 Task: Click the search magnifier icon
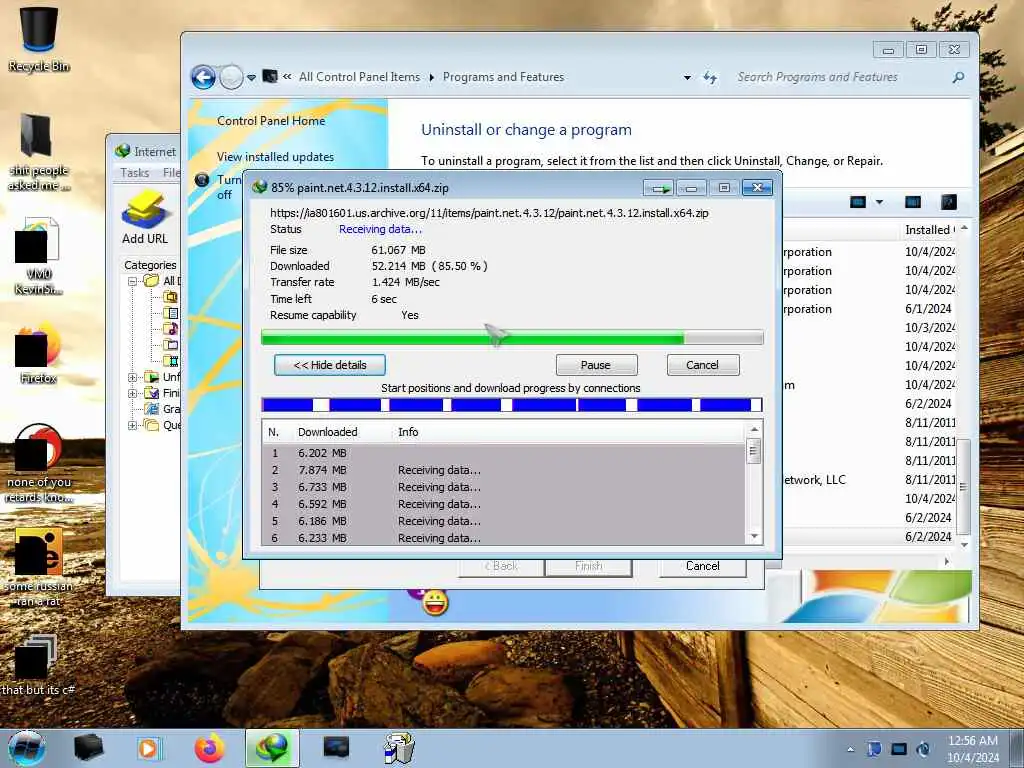coord(958,78)
